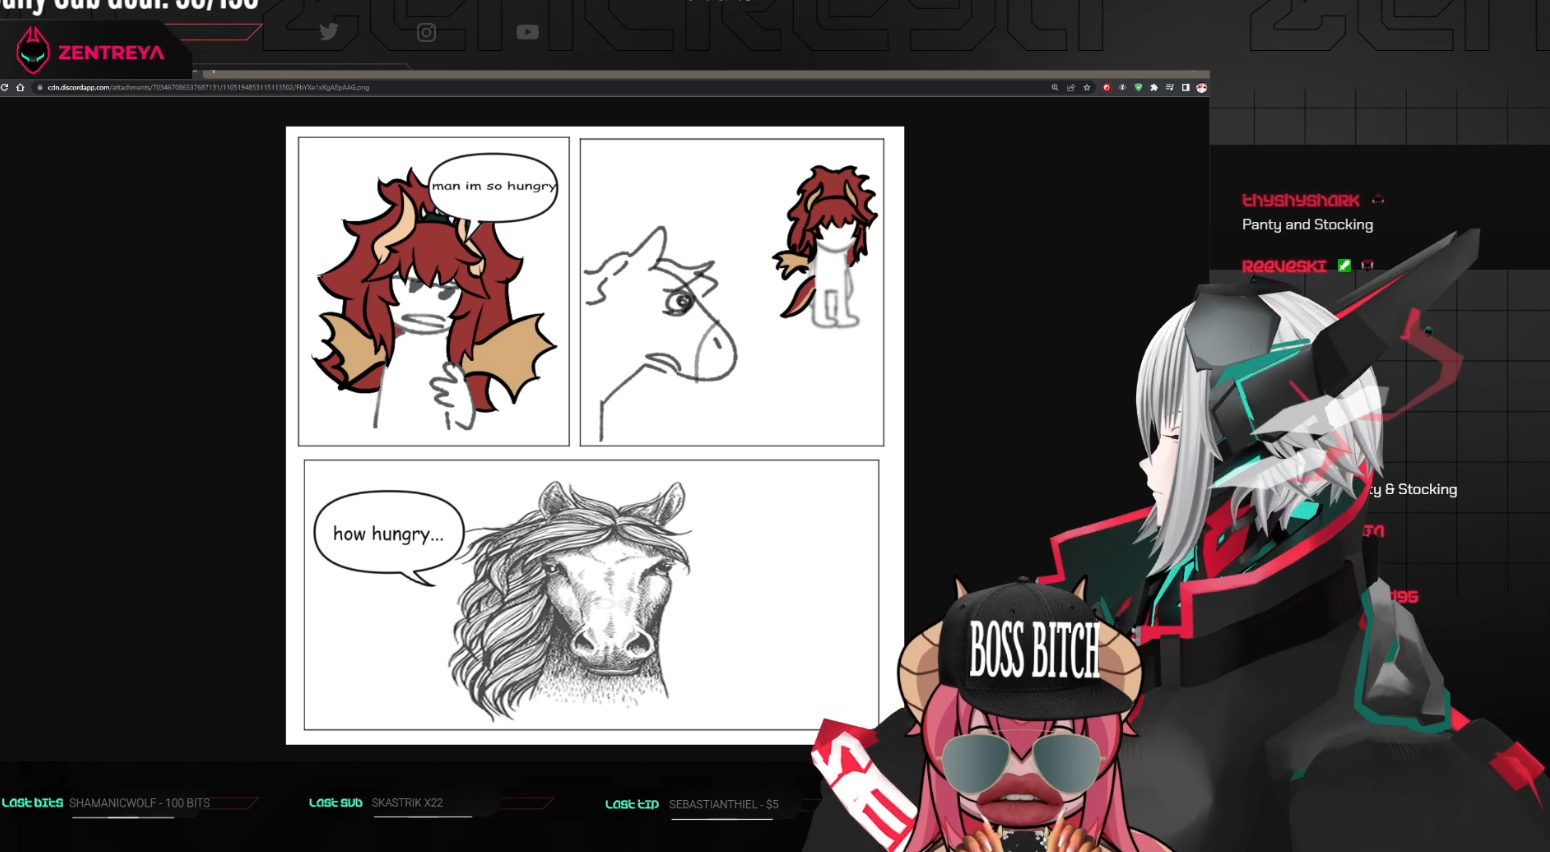Toggle the browser side panel icon

[x=1186, y=87]
